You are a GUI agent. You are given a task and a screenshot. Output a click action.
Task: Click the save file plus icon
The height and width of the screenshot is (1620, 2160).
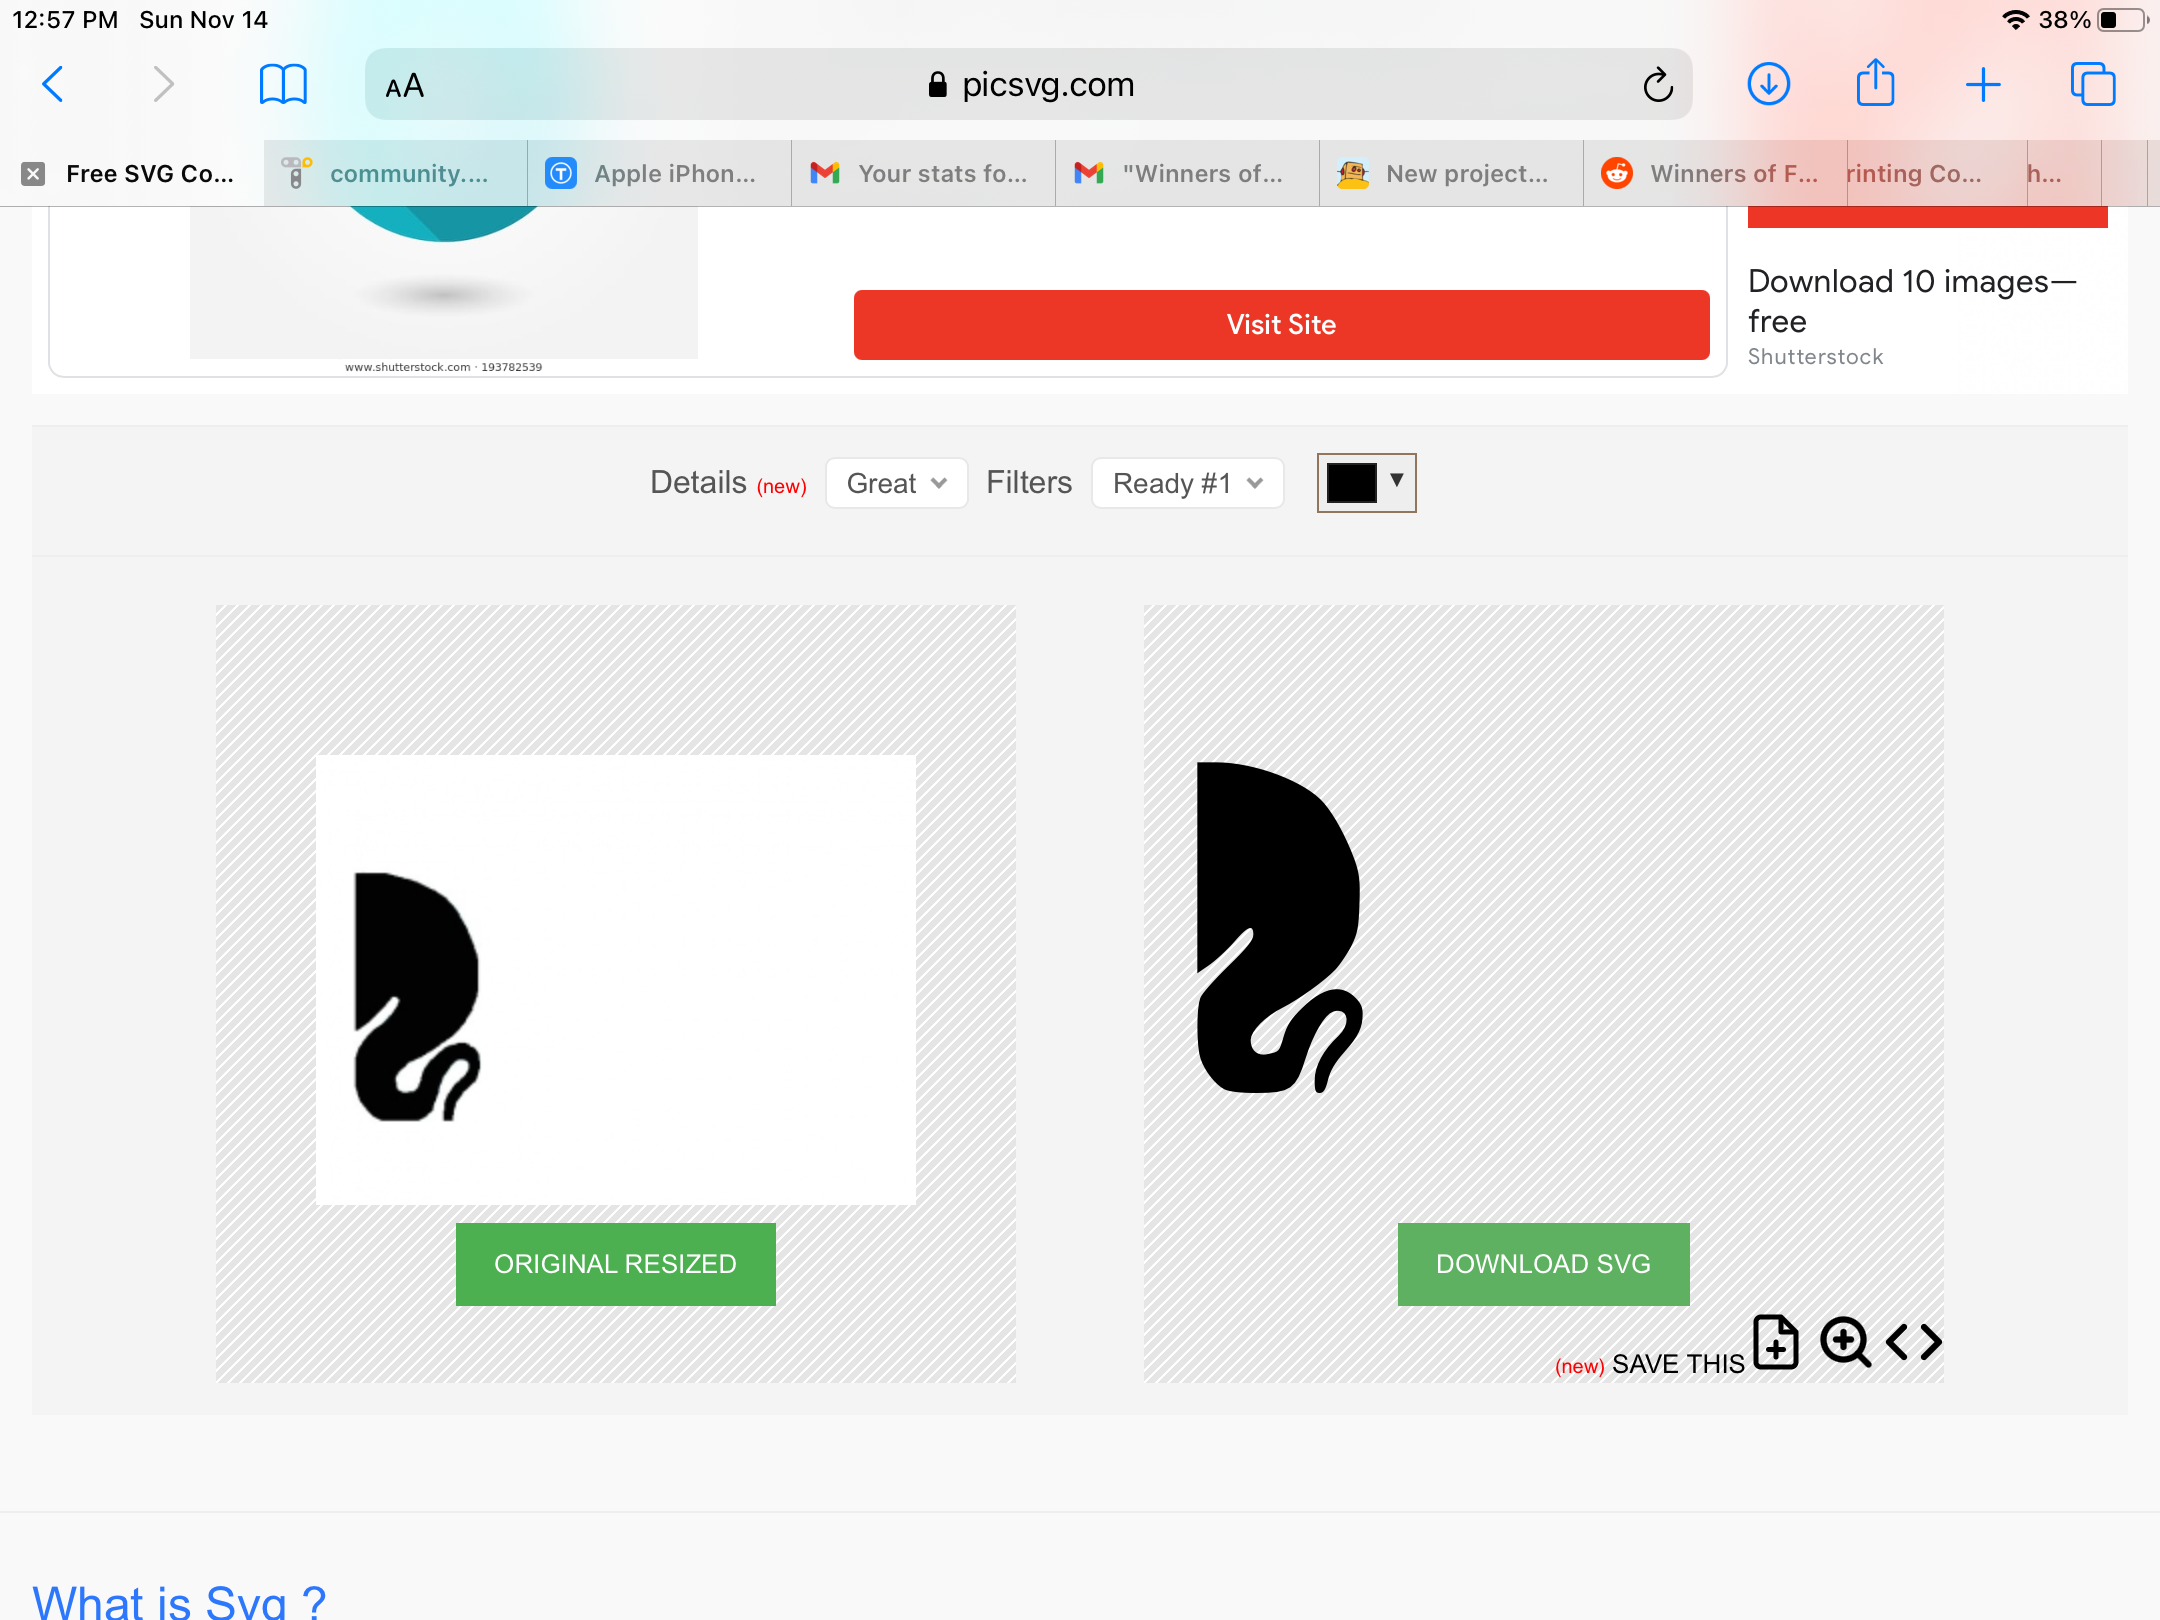coord(1776,1342)
